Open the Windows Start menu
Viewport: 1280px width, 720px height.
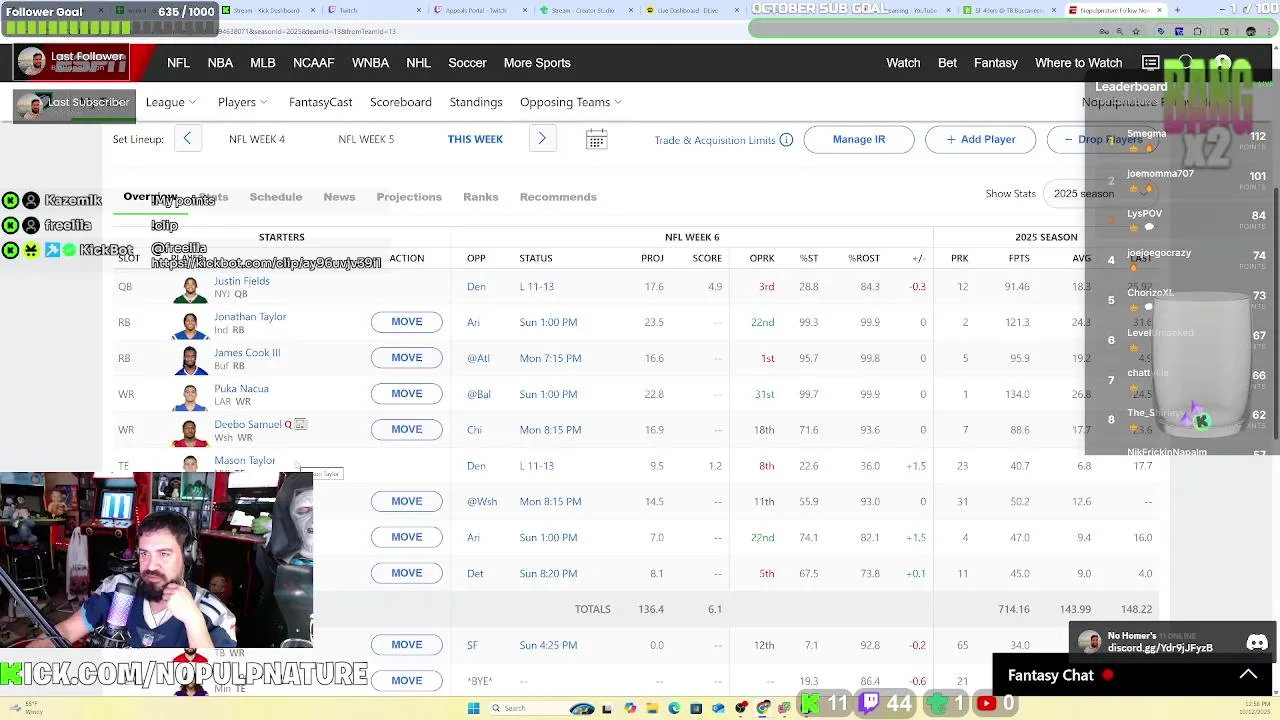pyautogui.click(x=473, y=708)
